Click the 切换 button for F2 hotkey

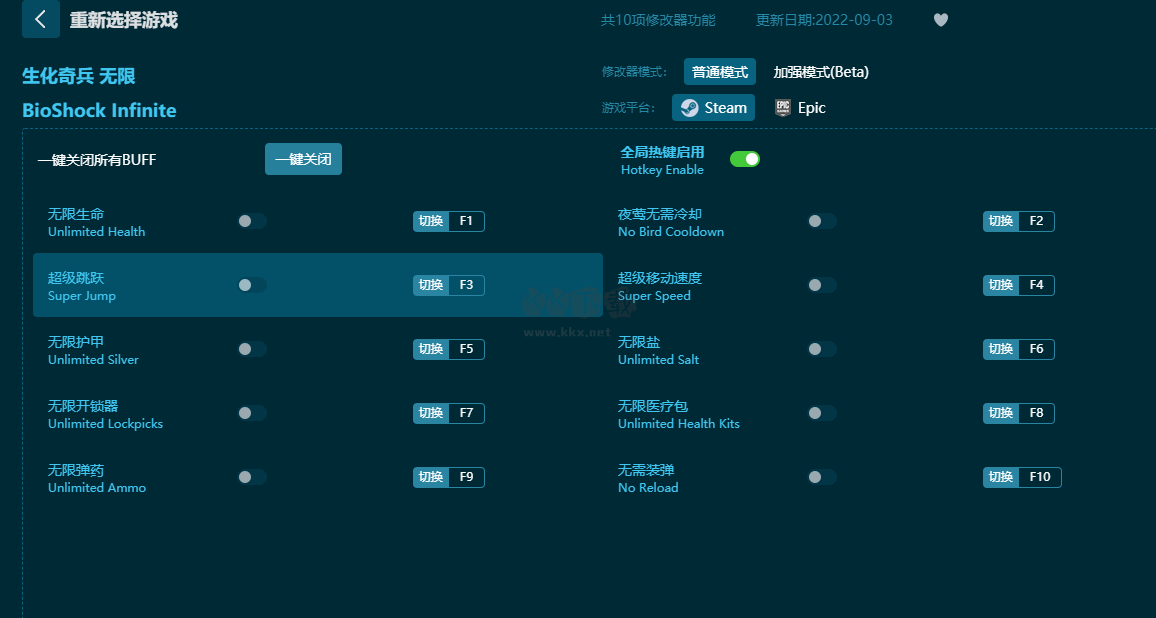tap(1001, 221)
